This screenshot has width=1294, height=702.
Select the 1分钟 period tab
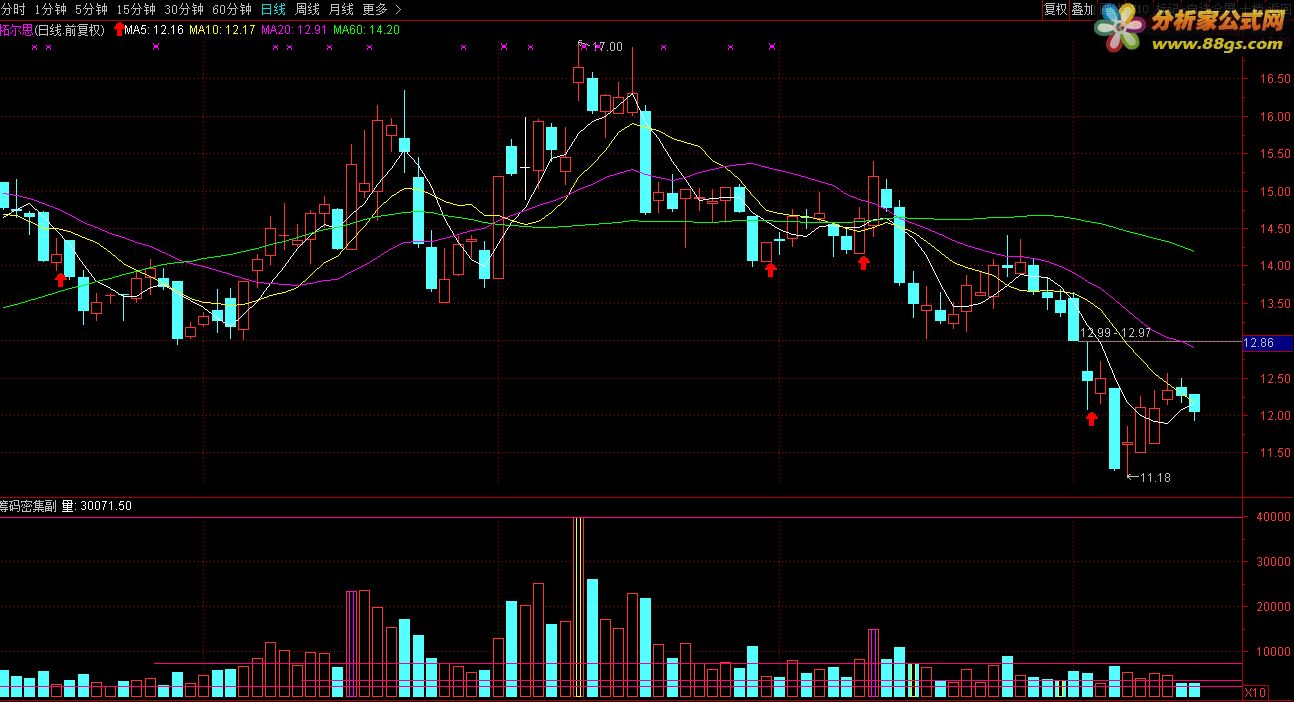50,9
